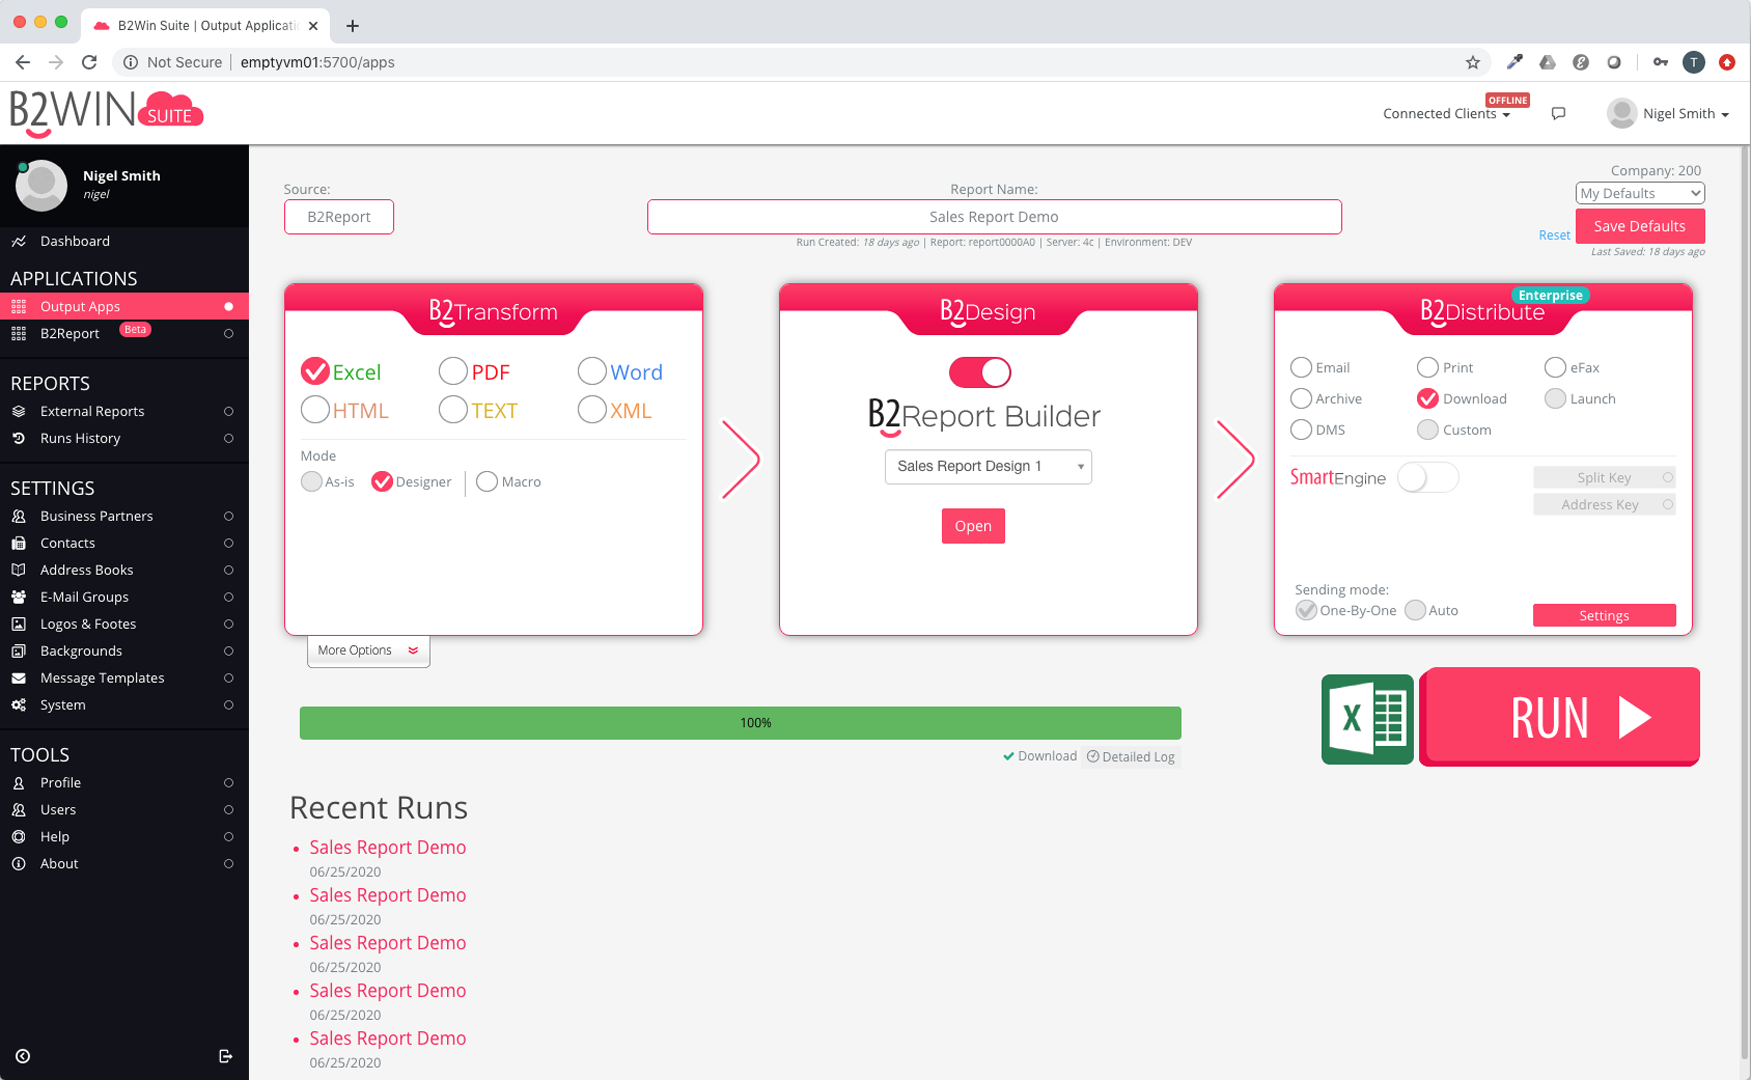The width and height of the screenshot is (1751, 1080).
Task: Click the Excel output file icon
Action: [x=1367, y=719]
